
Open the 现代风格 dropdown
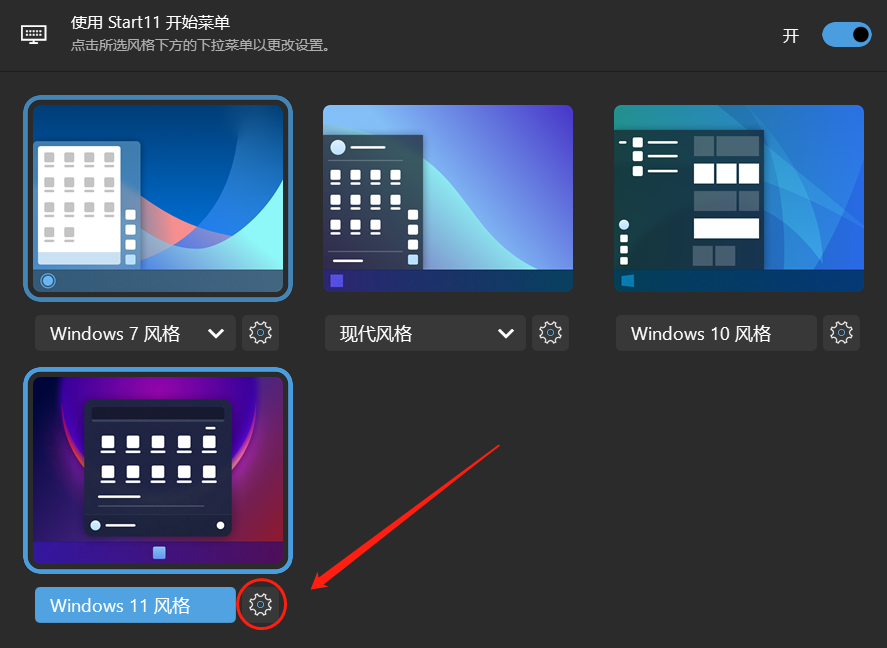[425, 333]
